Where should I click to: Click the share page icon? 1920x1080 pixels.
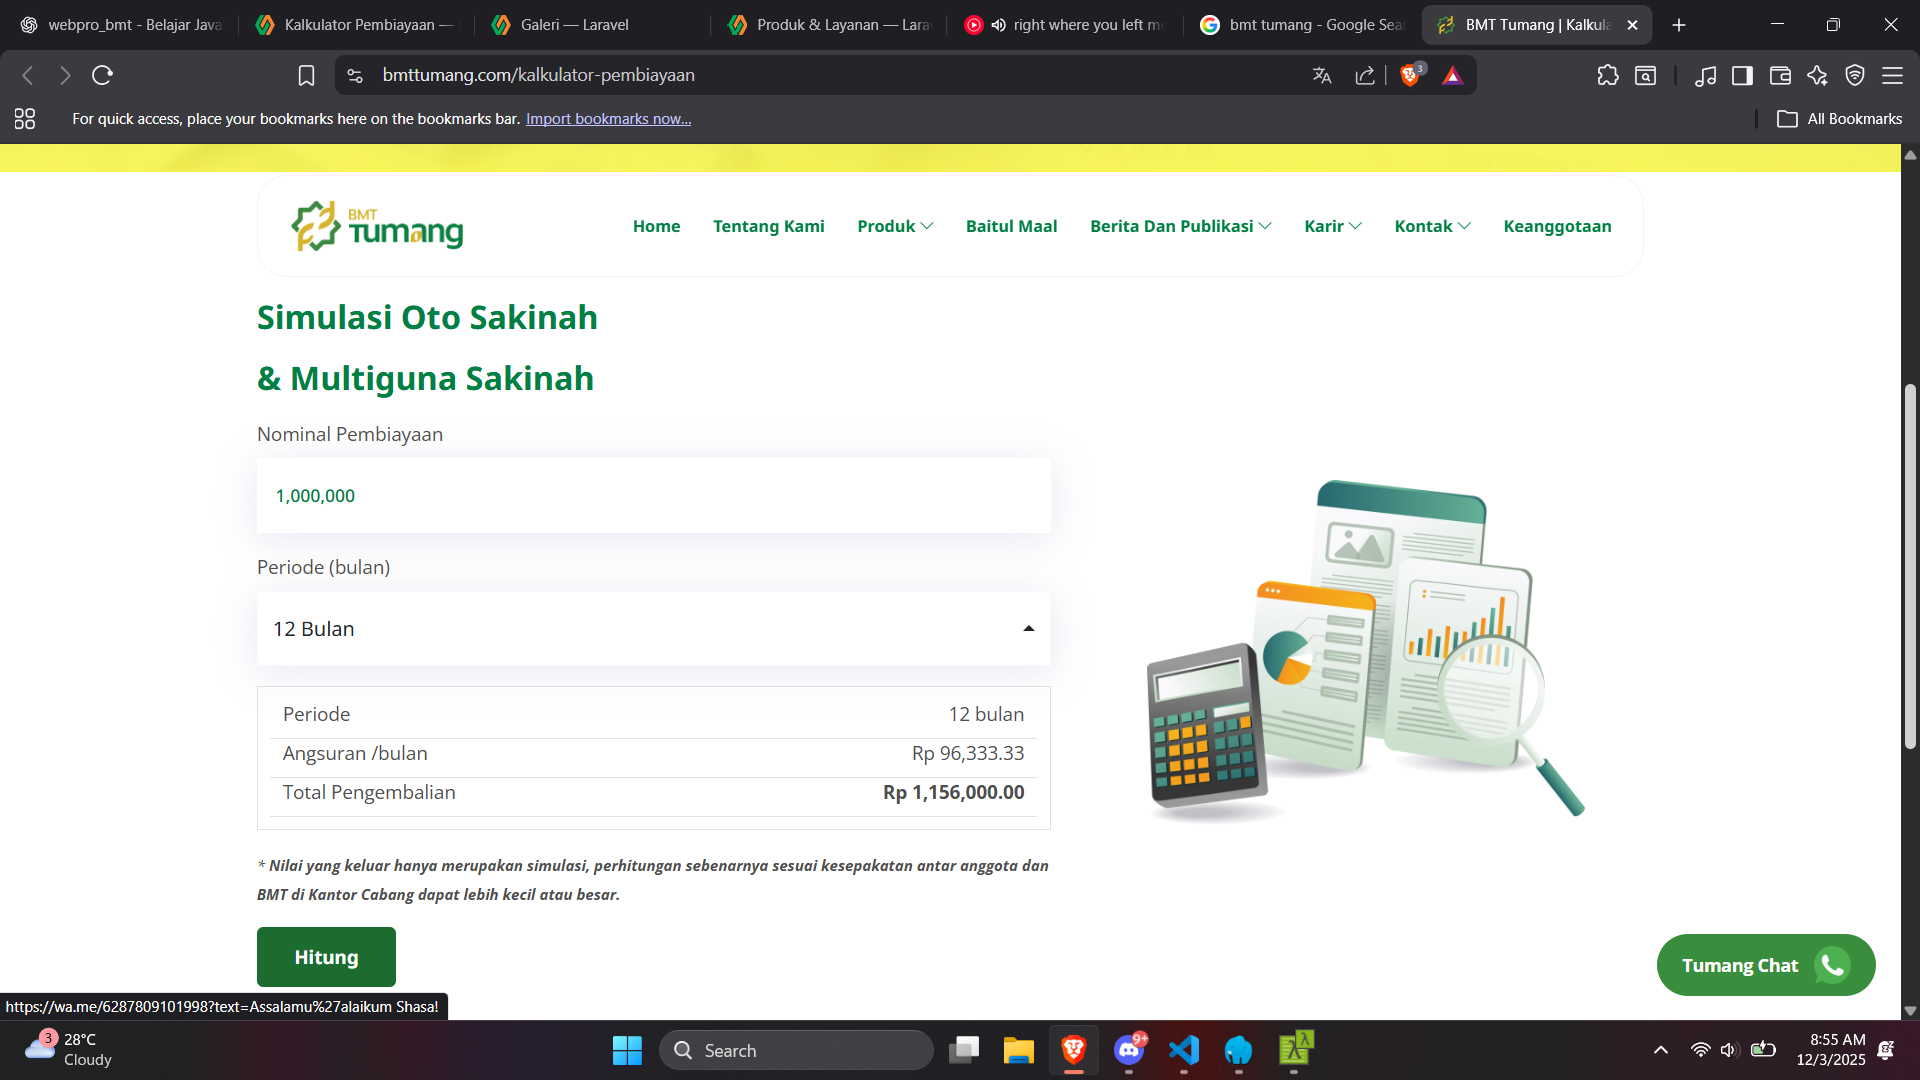click(x=1365, y=75)
